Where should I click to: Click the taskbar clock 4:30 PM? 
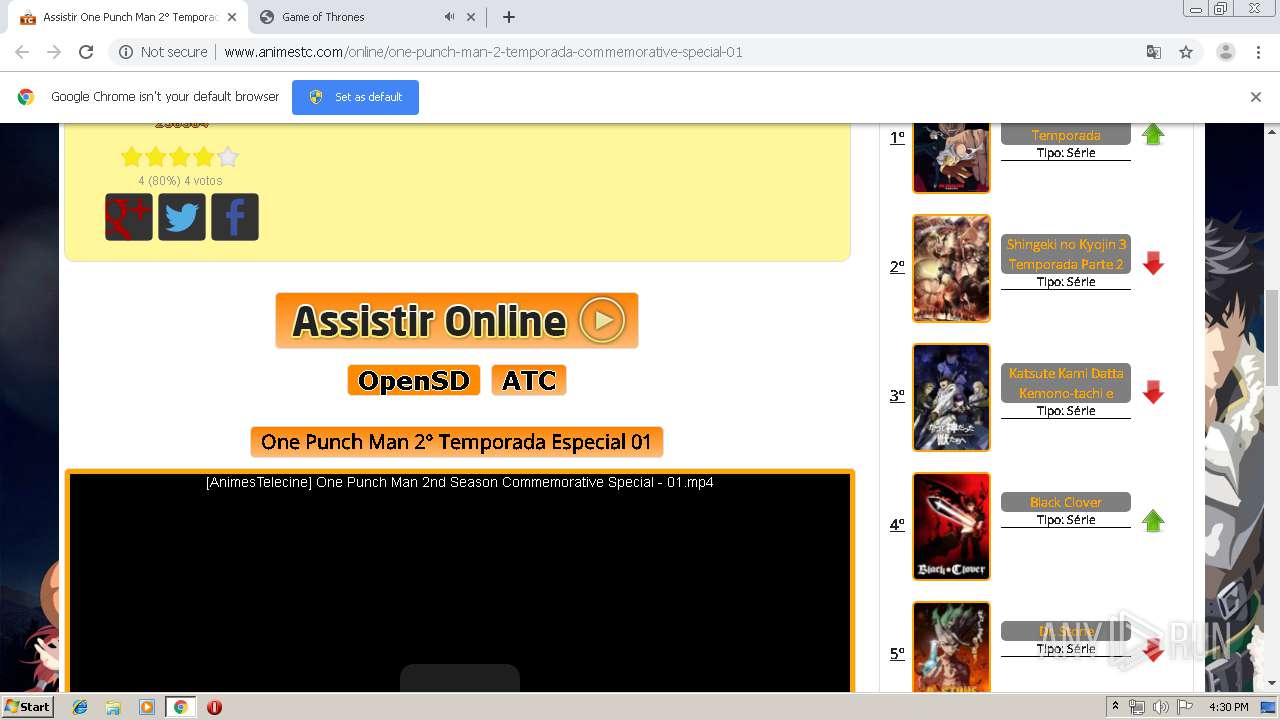[x=1228, y=707]
